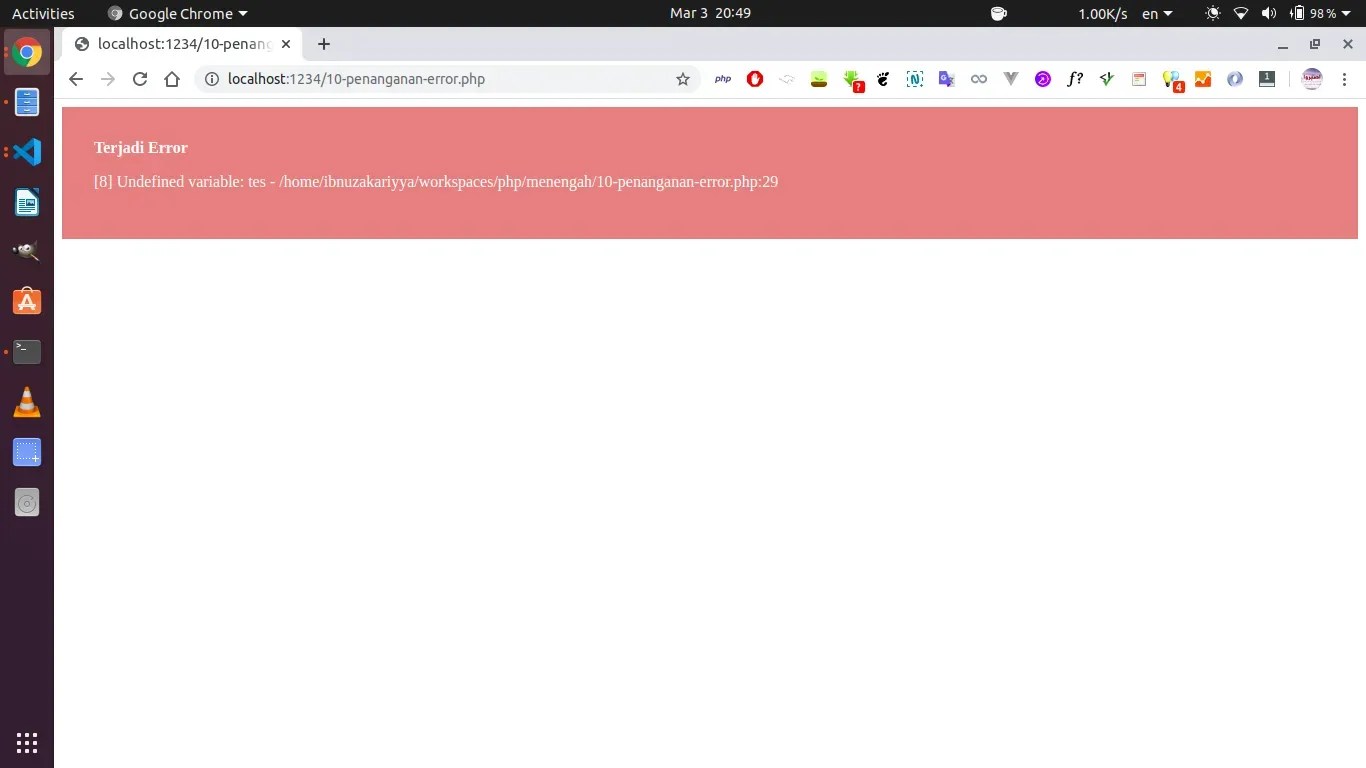Viewport: 1366px width, 768px height.
Task: Open the Show Applications grid button
Action: 26,743
